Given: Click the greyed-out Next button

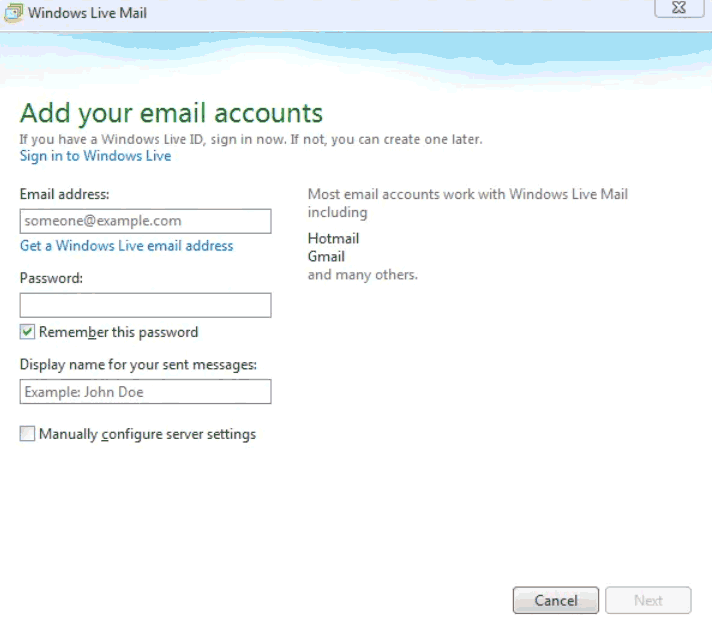Looking at the screenshot, I should click(648, 600).
